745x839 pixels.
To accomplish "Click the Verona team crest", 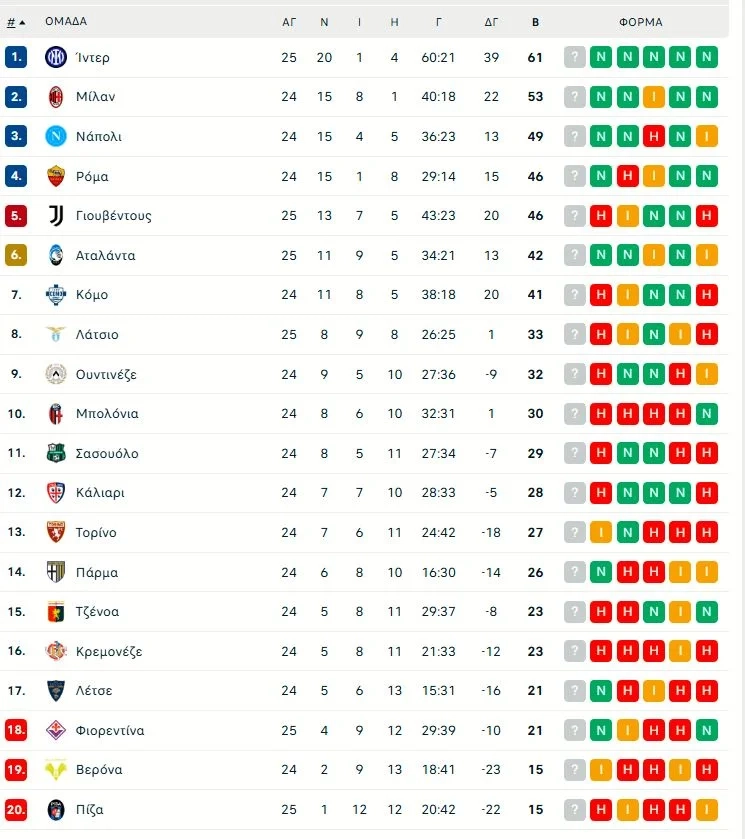I will pos(56,770).
